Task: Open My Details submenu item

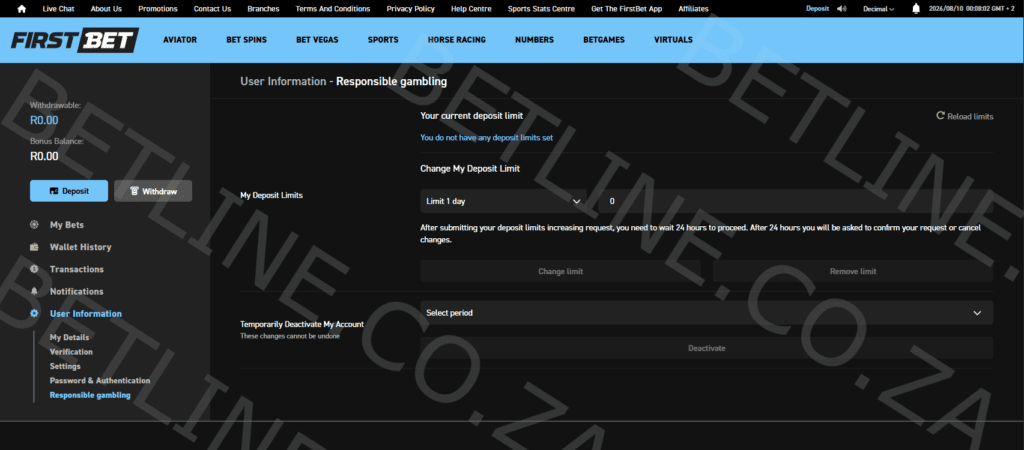Action: pyautogui.click(x=69, y=337)
